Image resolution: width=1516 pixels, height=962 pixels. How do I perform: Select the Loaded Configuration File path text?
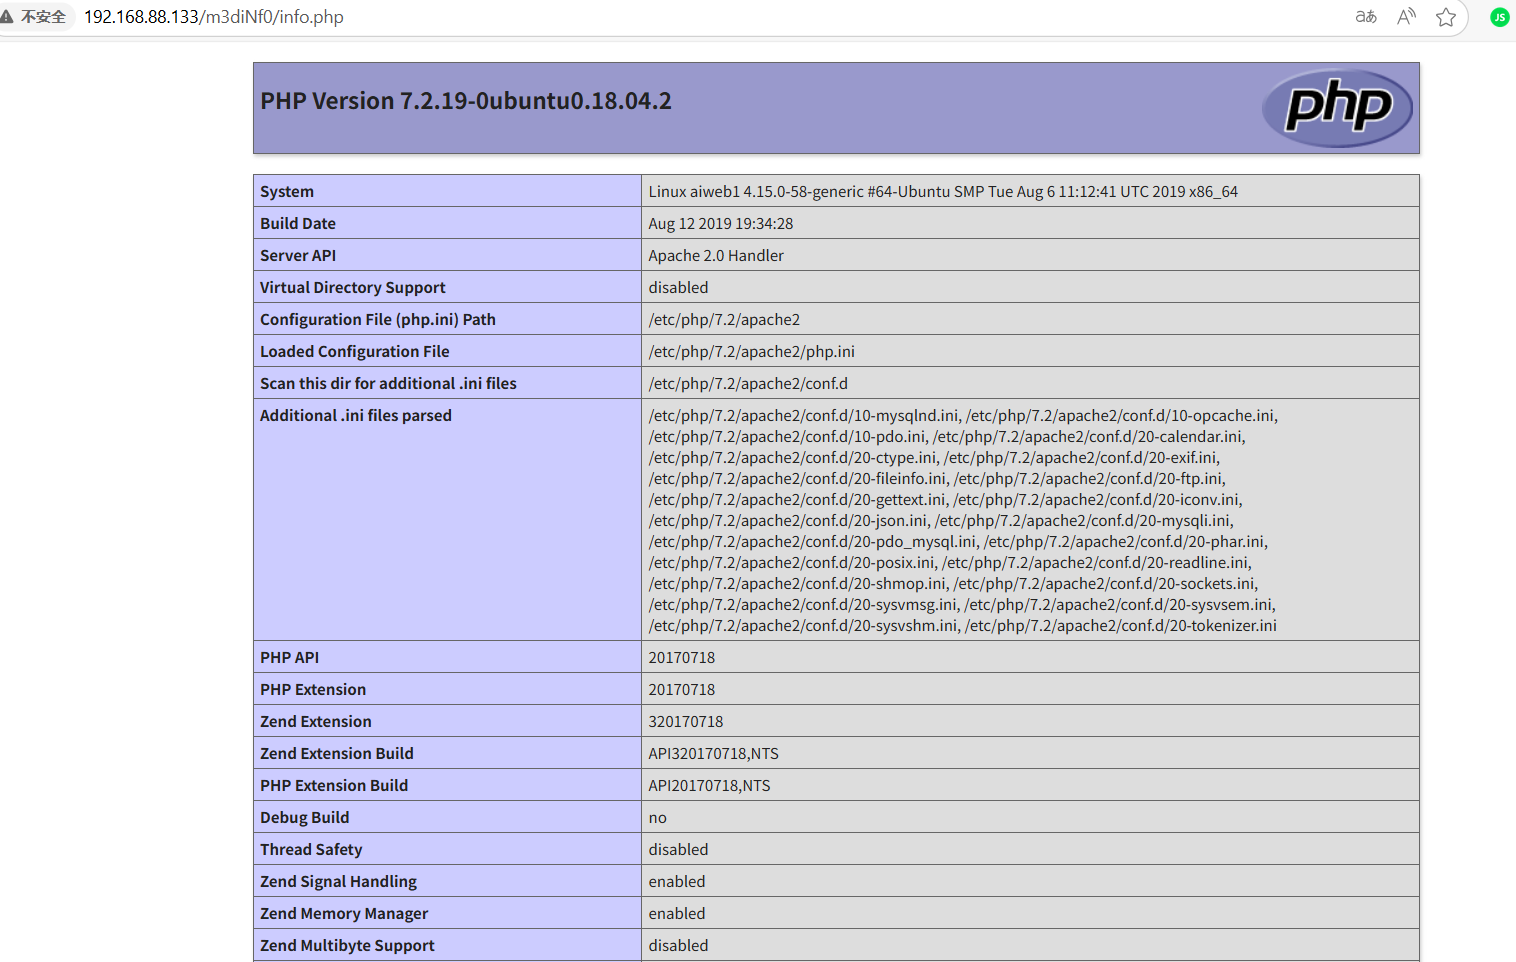(x=752, y=351)
